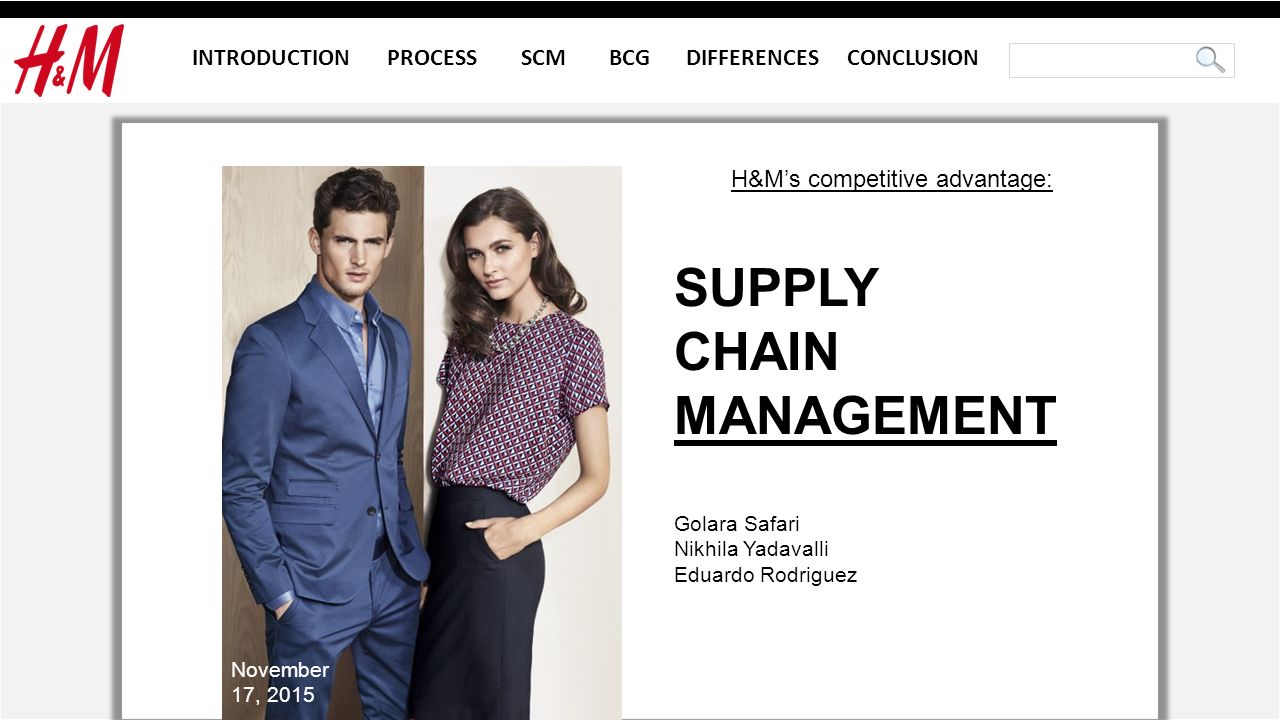
Task: Select the word SUPPLY in the title
Action: click(777, 288)
